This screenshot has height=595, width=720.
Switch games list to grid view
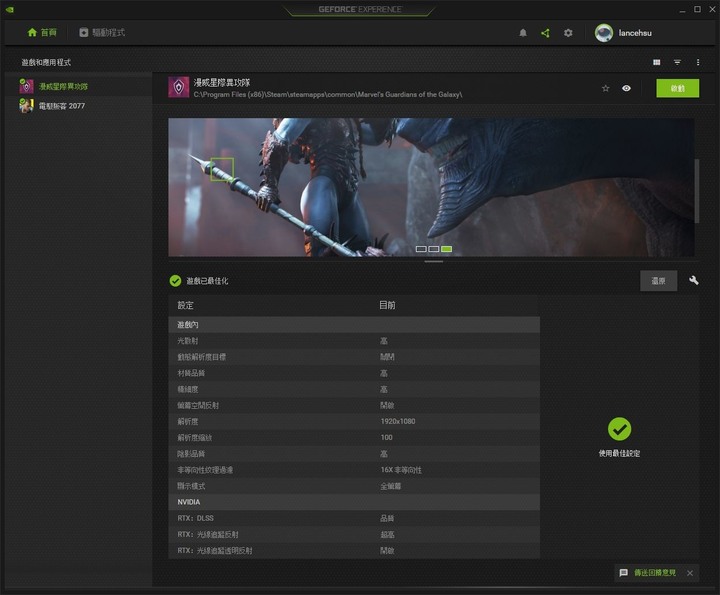coord(657,62)
